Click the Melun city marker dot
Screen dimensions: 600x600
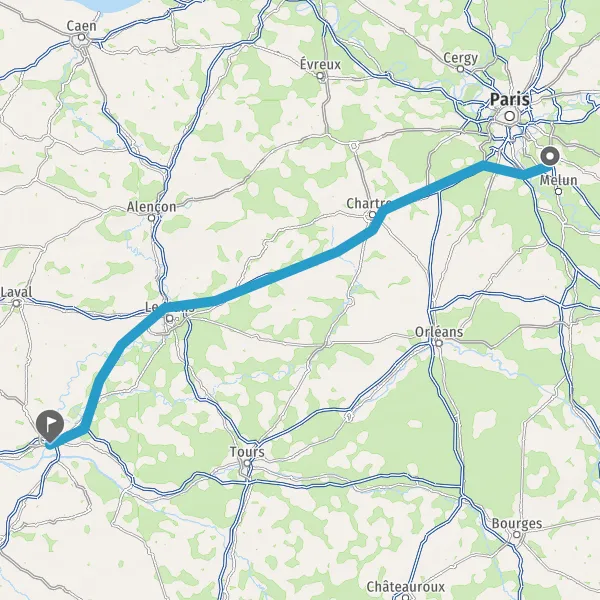[x=559, y=191]
